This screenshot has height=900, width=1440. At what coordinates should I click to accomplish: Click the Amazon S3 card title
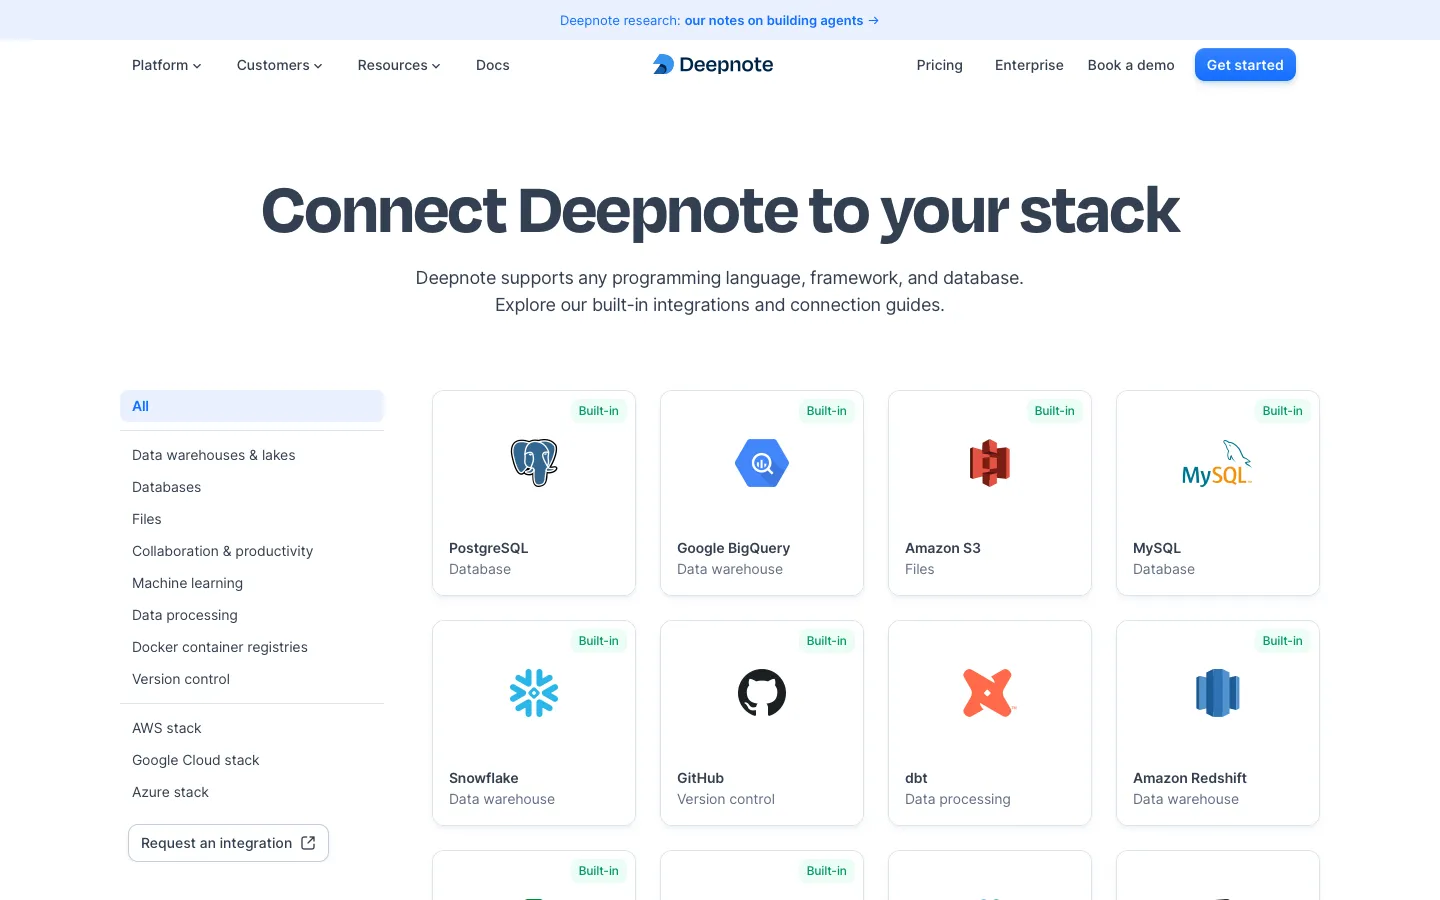click(x=943, y=548)
